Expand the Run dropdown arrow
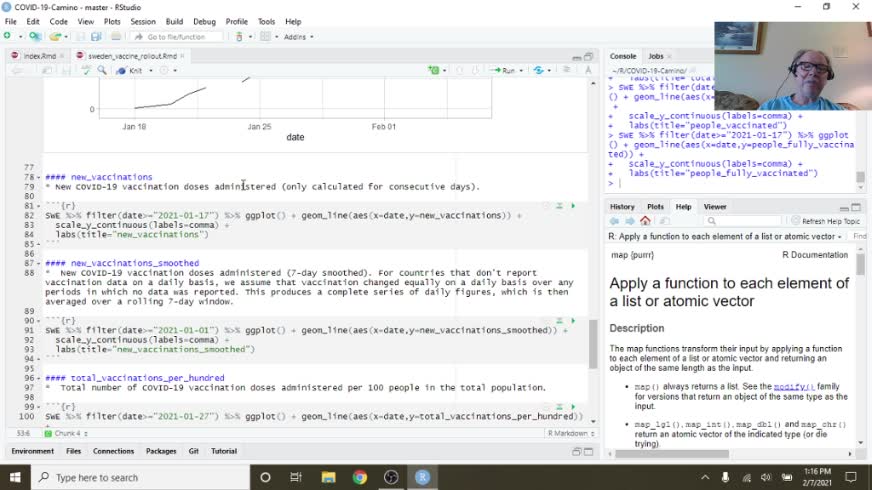872x490 pixels. [522, 70]
